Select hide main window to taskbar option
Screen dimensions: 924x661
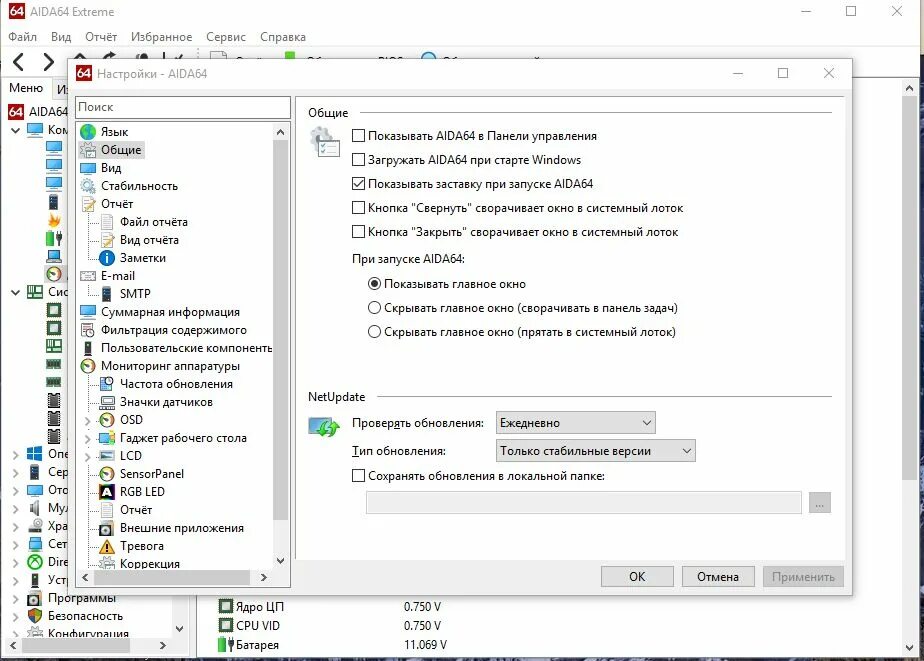(x=374, y=308)
